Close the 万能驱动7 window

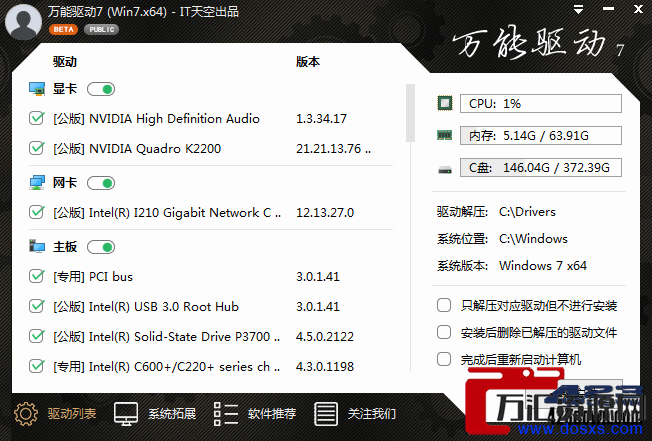638,9
